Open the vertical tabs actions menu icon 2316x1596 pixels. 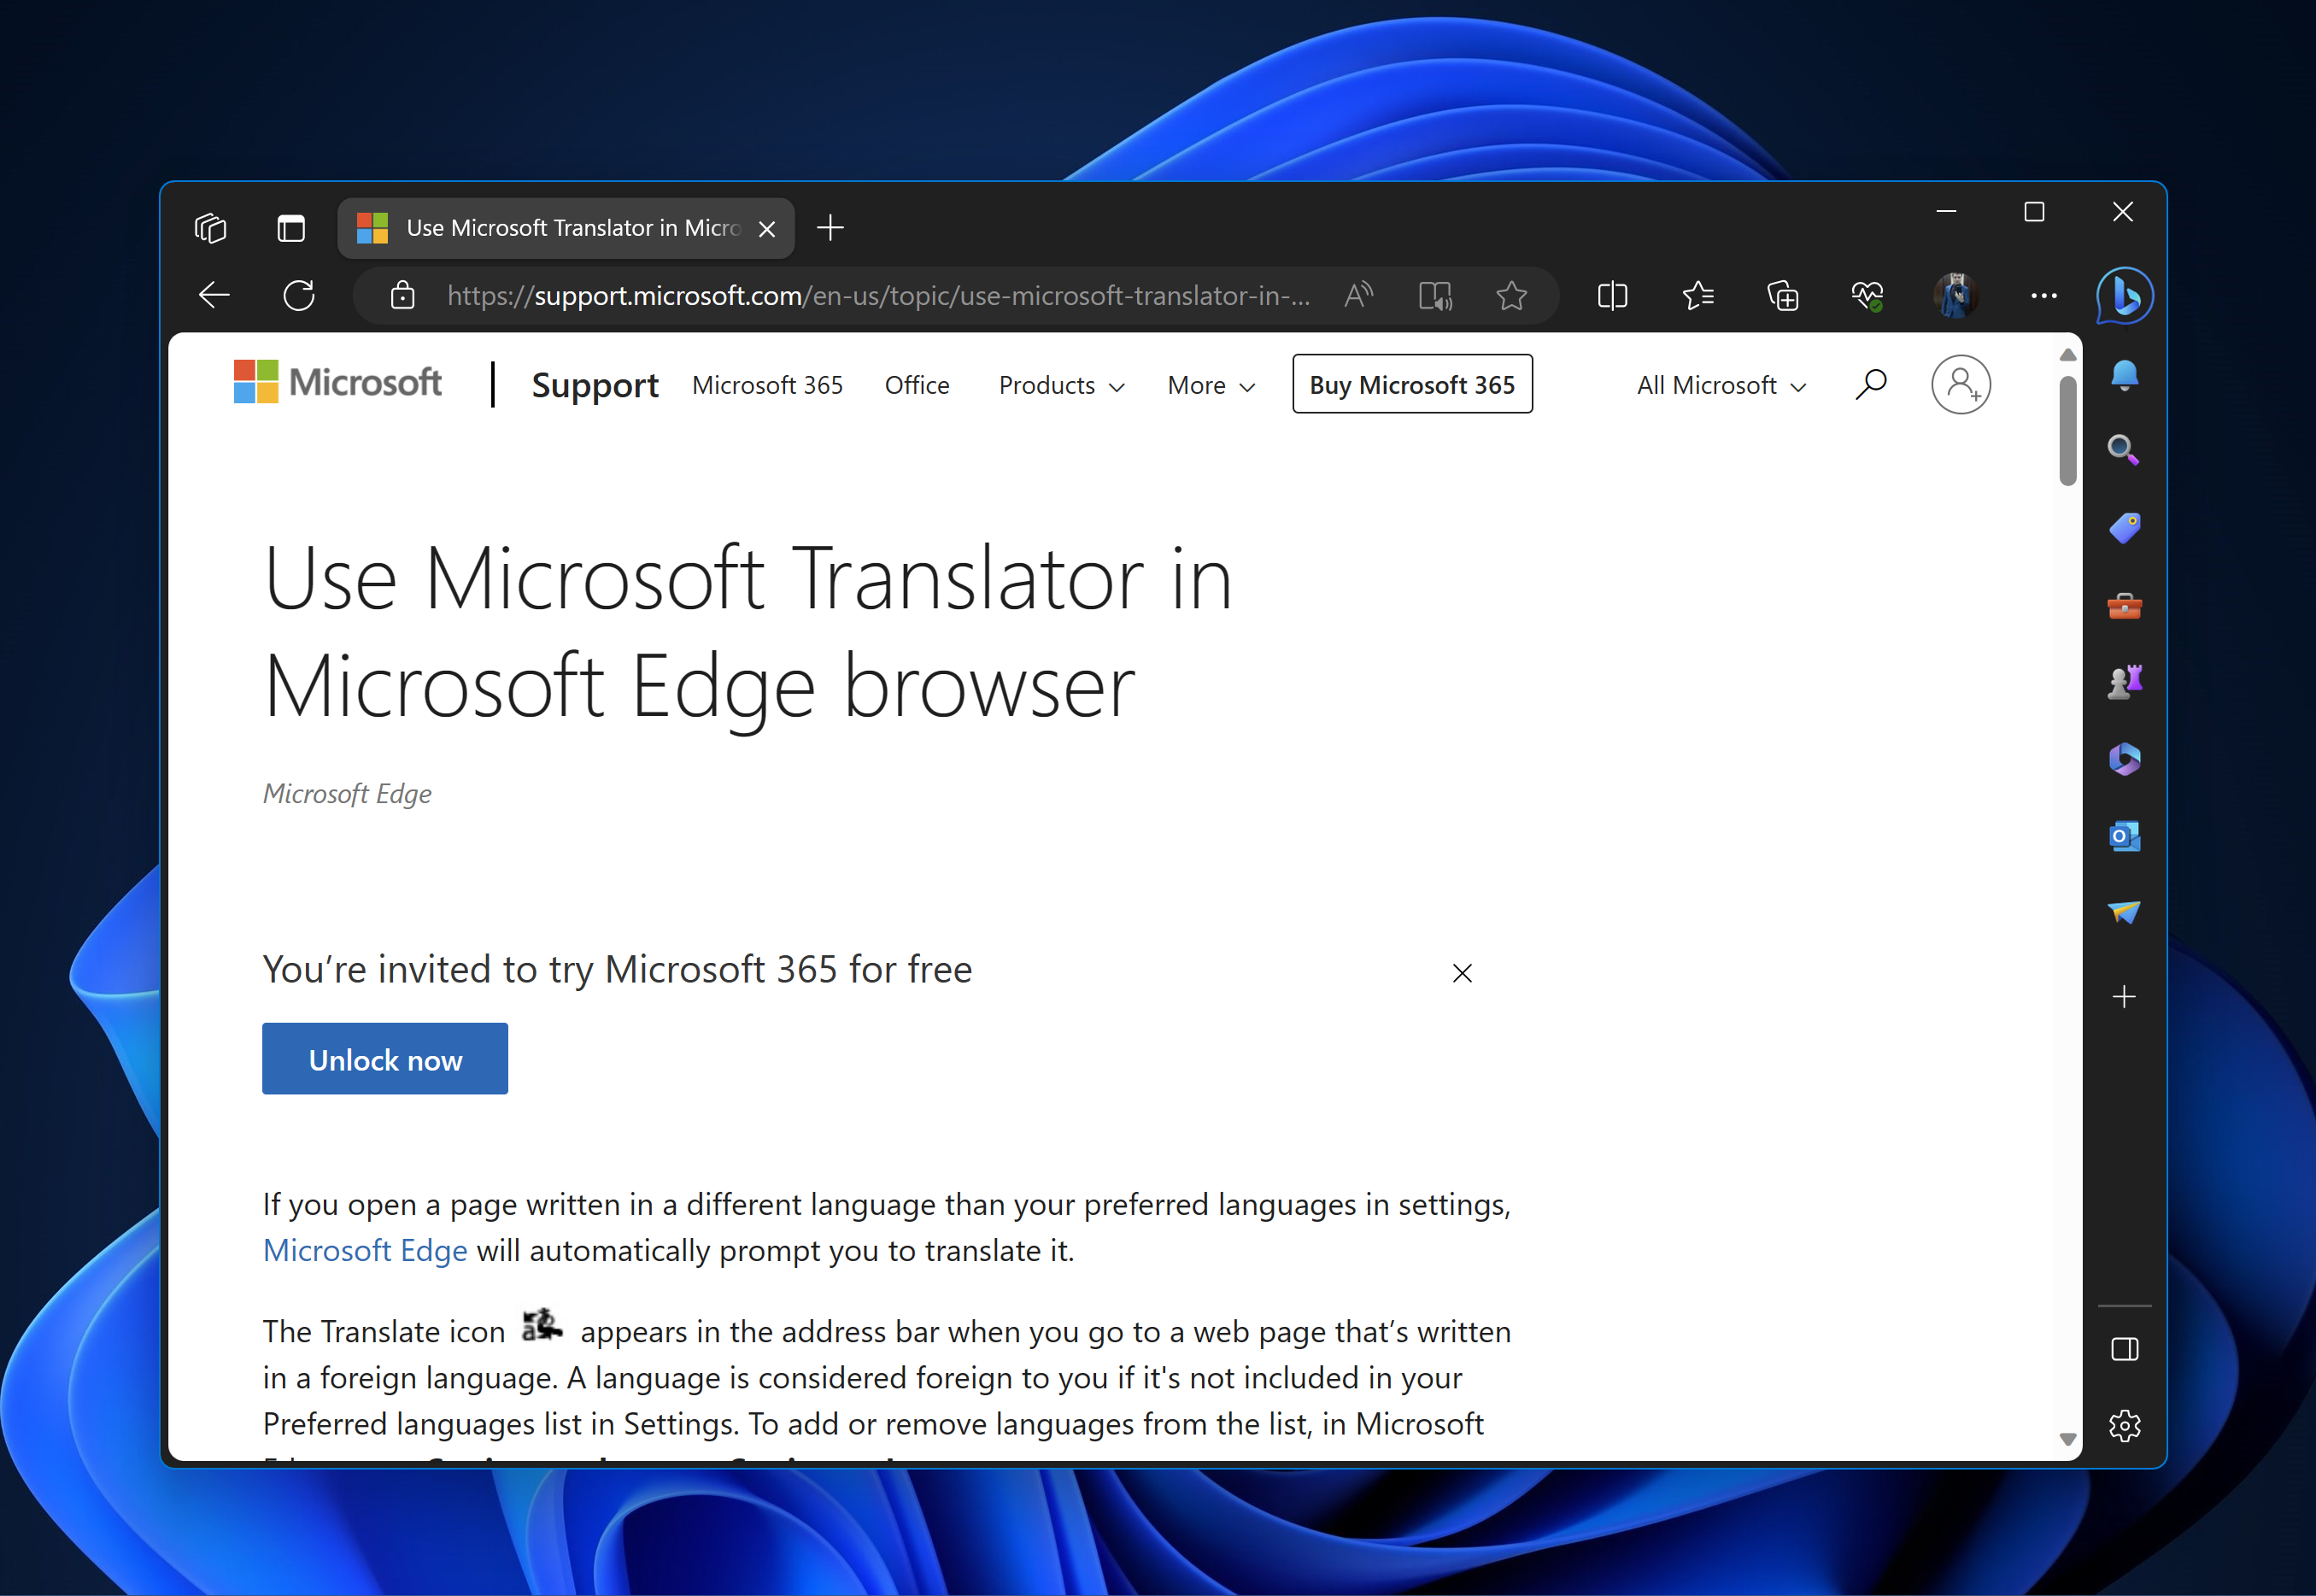[291, 228]
